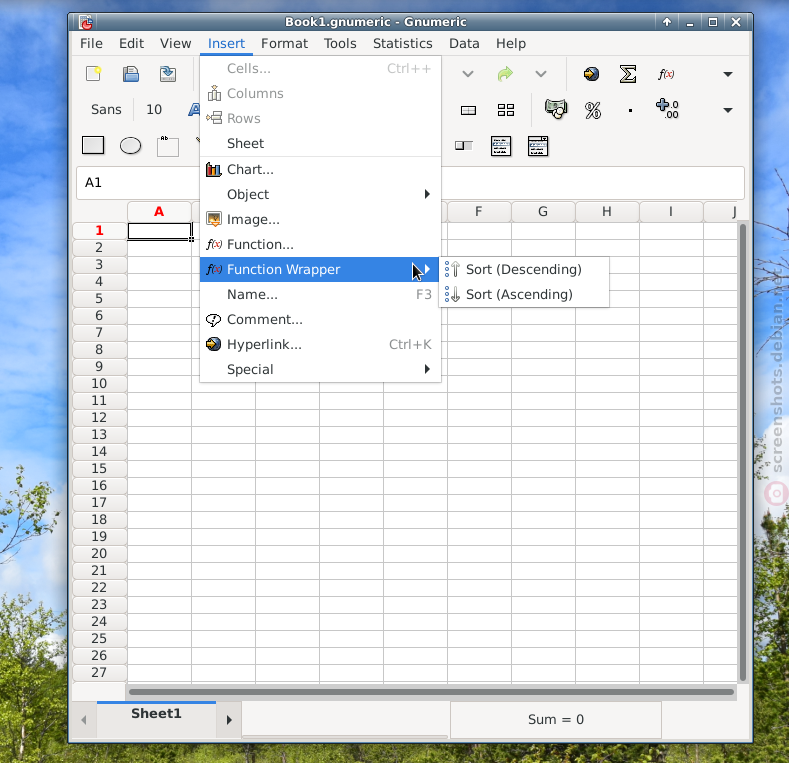Click the Gnumeric title bar app icon

[x=86, y=22]
